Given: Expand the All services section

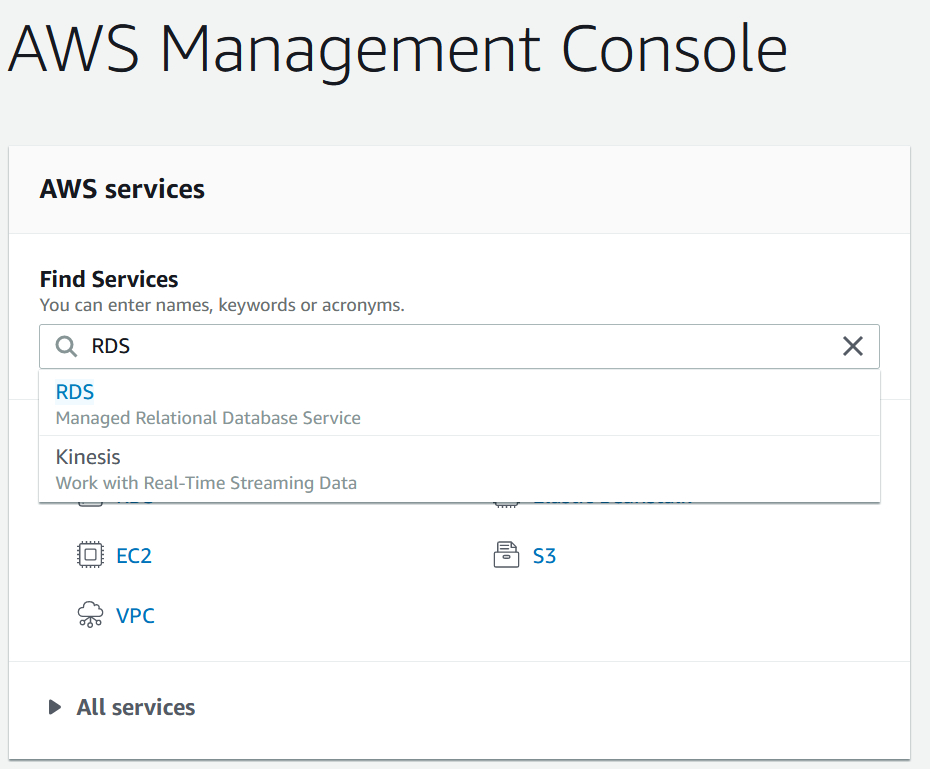Looking at the screenshot, I should [55, 707].
